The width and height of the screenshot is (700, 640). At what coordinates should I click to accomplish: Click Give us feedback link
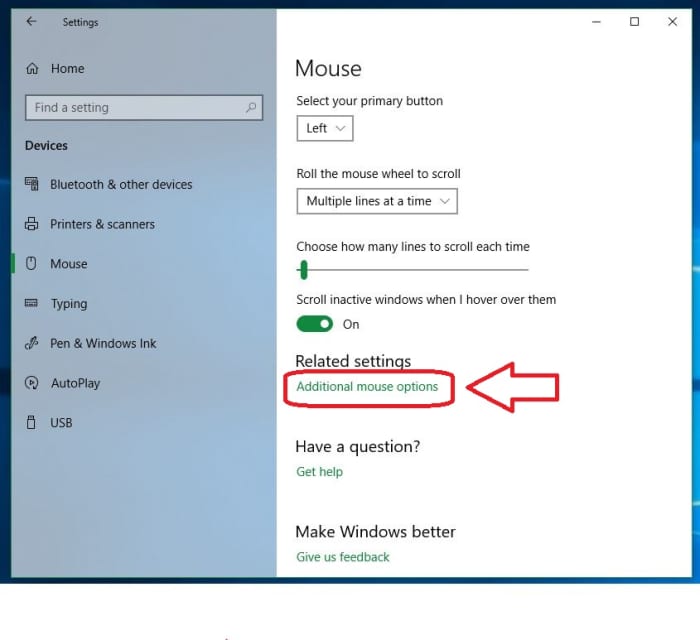[x=343, y=557]
